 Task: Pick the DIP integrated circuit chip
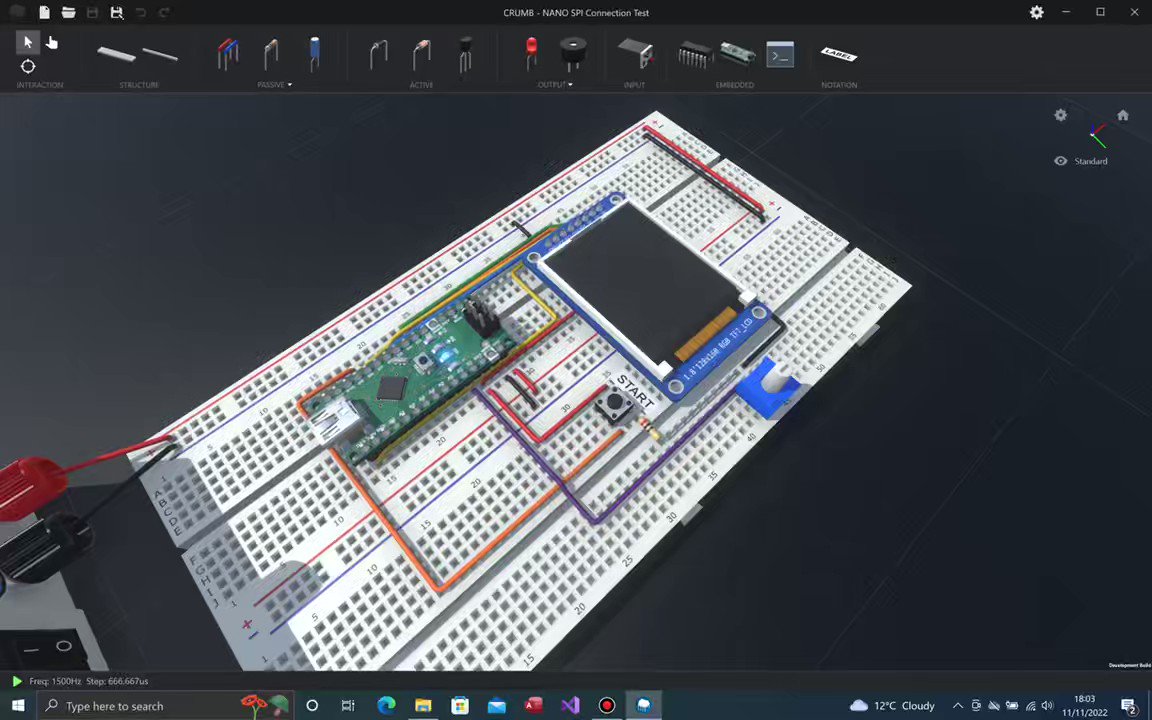[695, 55]
